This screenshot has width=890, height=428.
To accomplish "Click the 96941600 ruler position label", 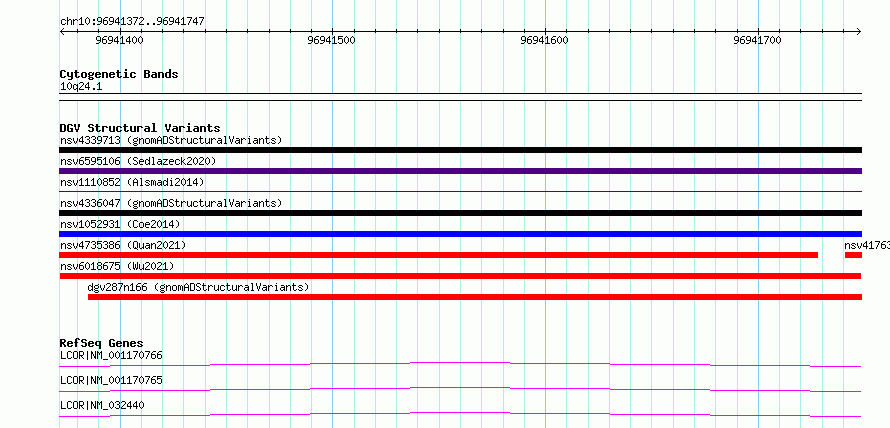I will click(544, 40).
